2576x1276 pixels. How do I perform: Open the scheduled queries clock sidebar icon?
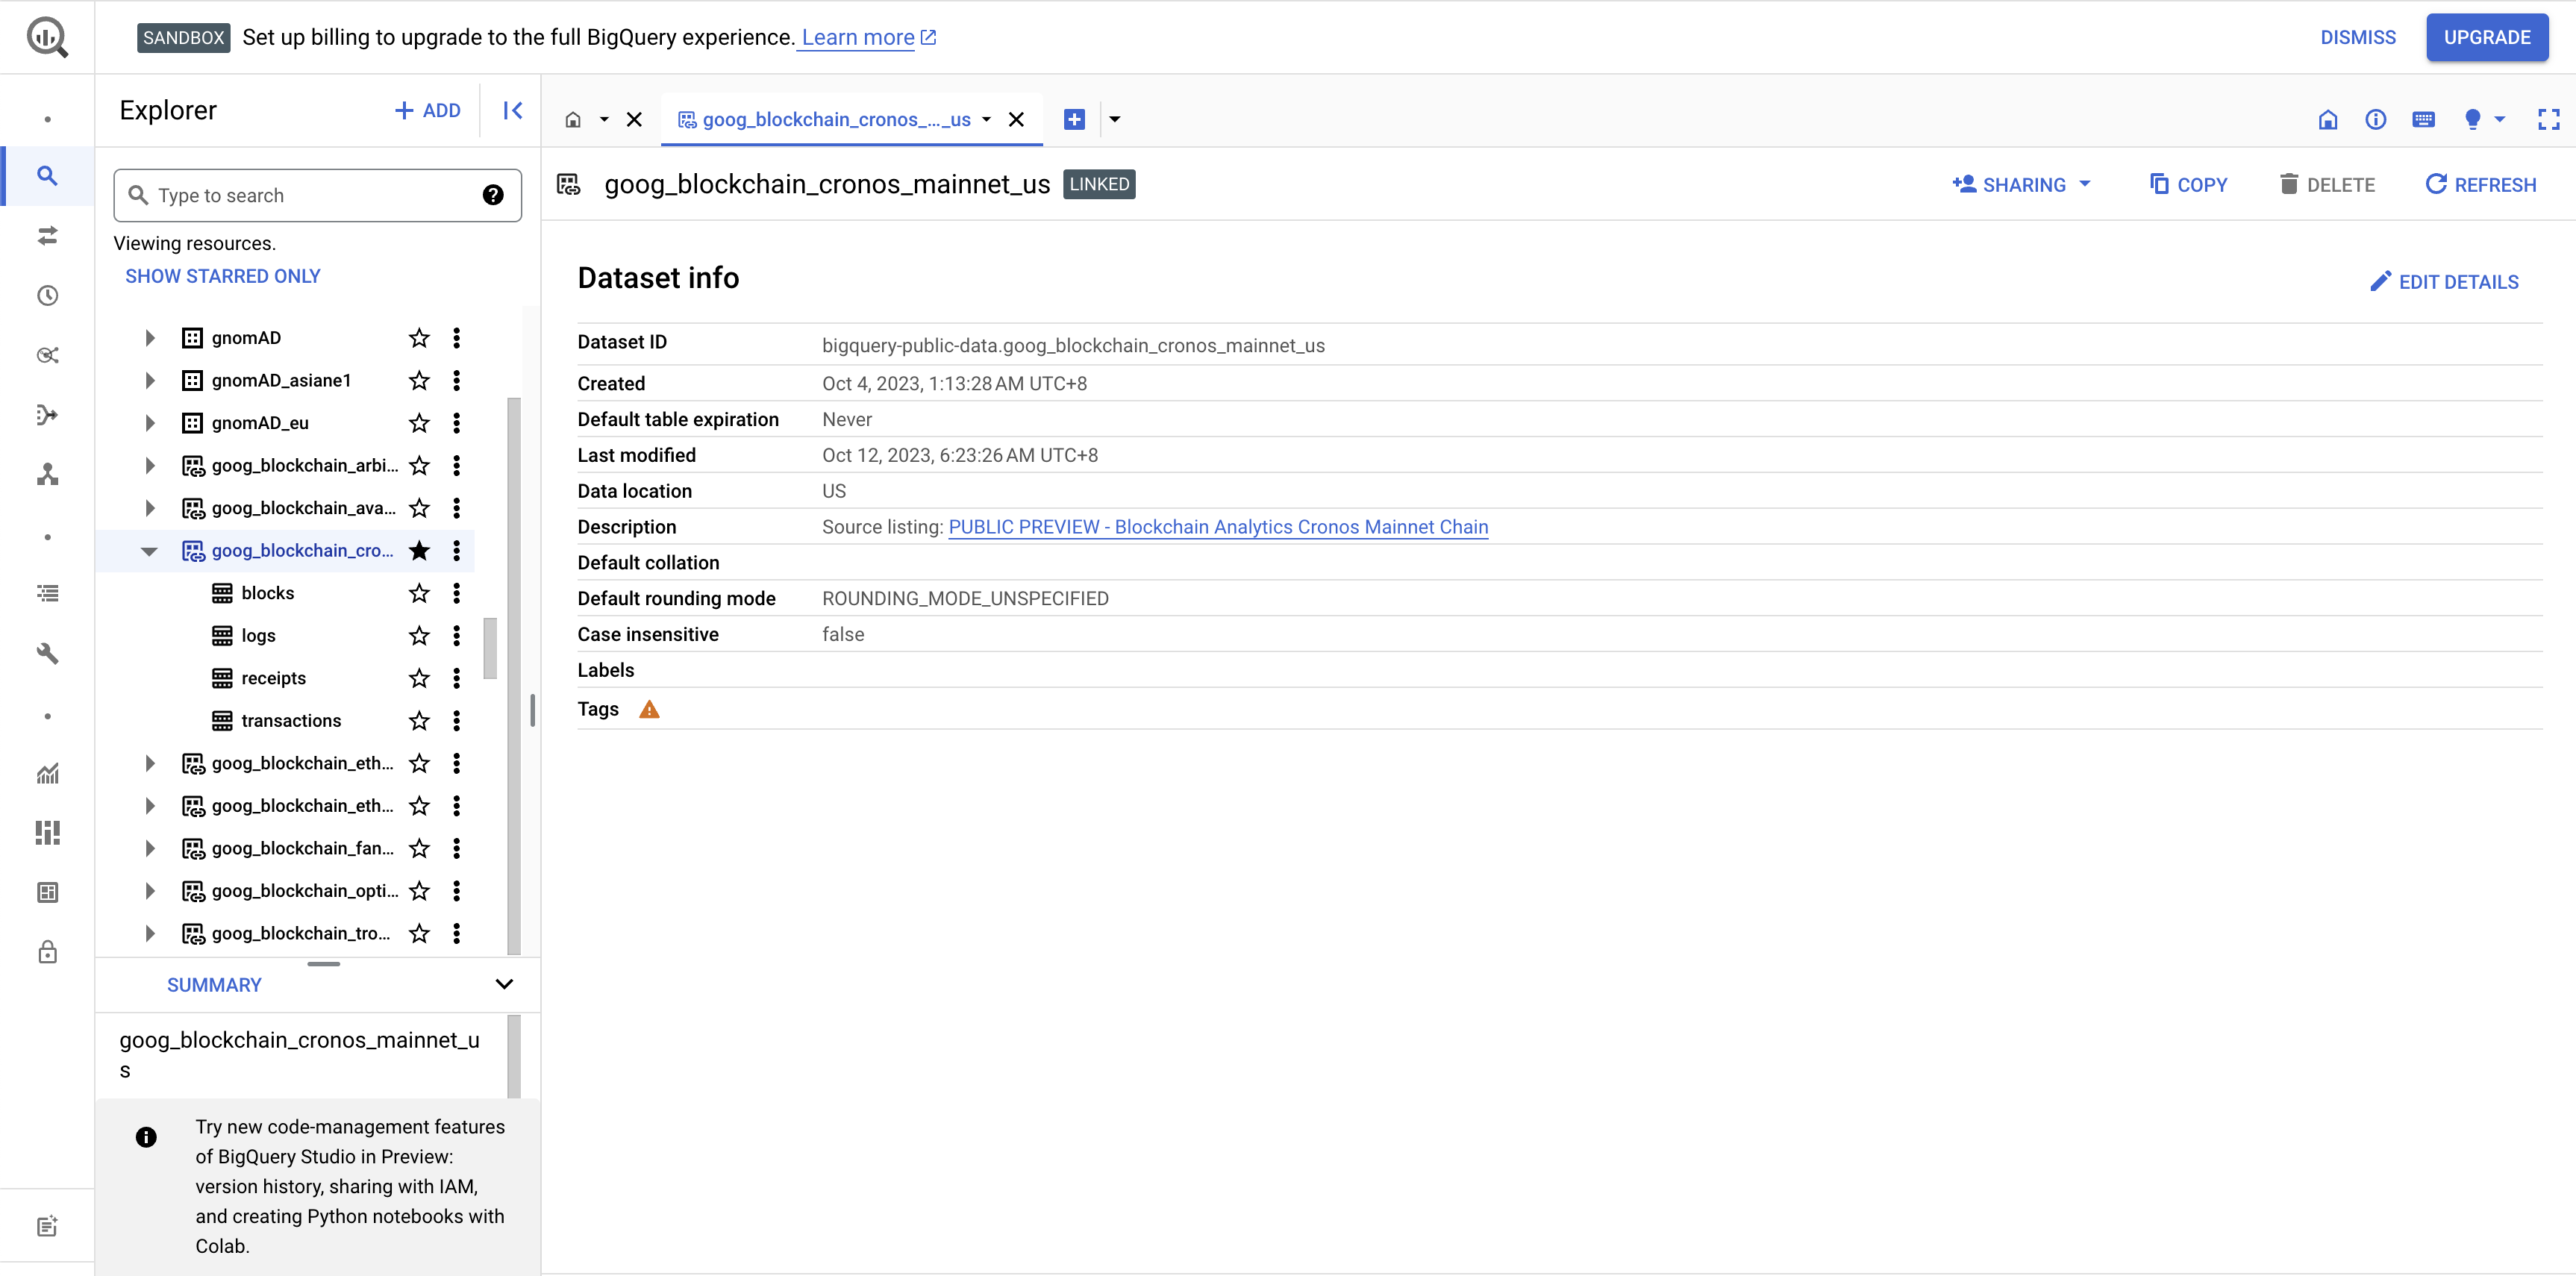click(47, 296)
